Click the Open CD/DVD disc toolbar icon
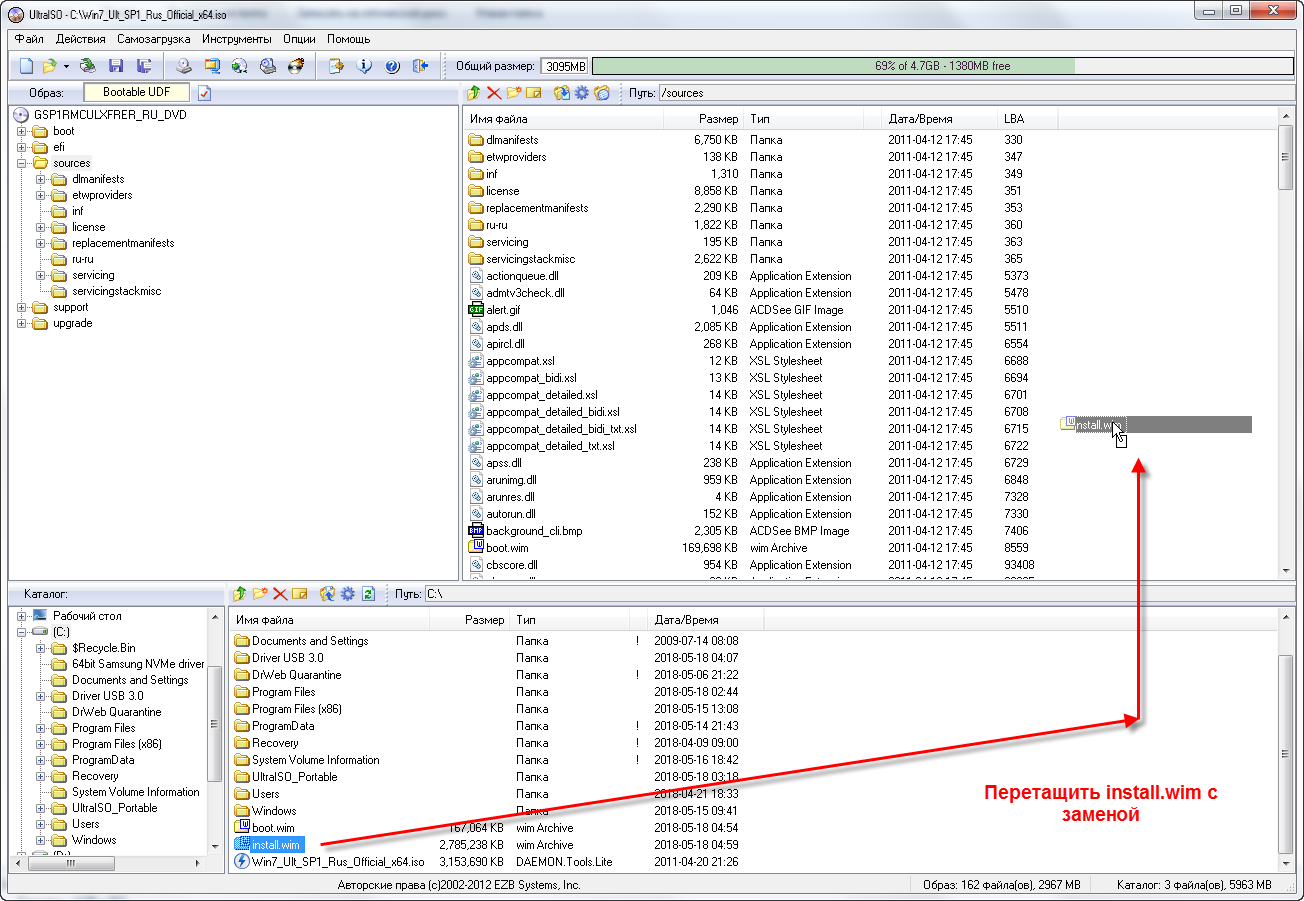This screenshot has width=1304, height=901. tap(88, 66)
